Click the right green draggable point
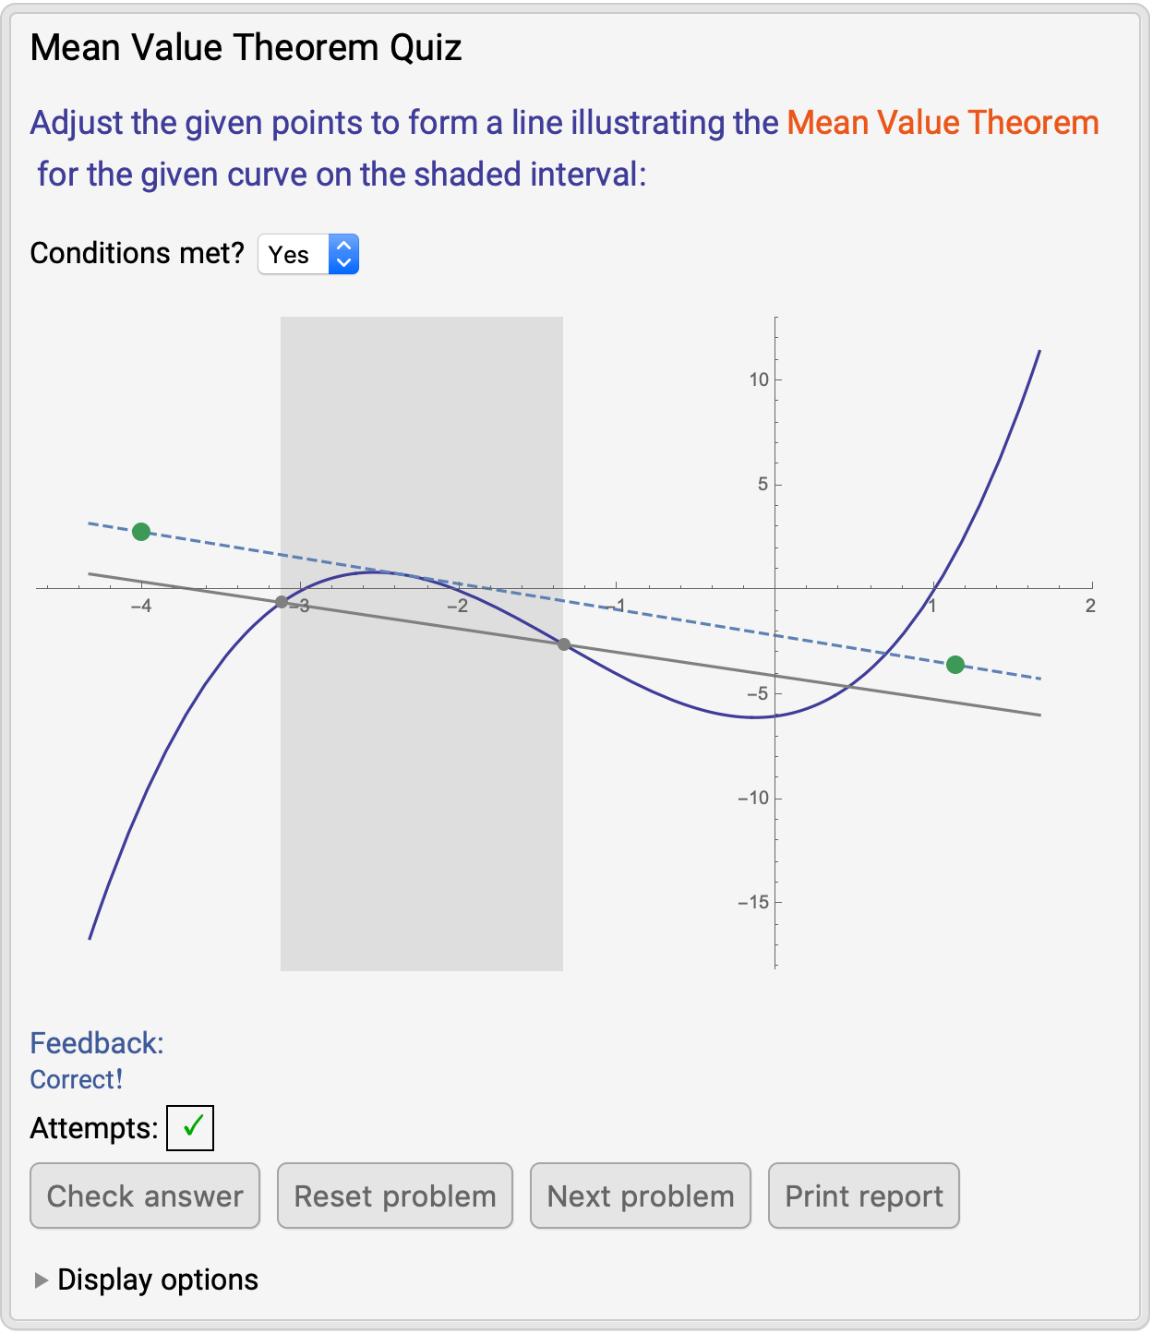Viewport: 1150px width, 1332px height. (x=955, y=664)
